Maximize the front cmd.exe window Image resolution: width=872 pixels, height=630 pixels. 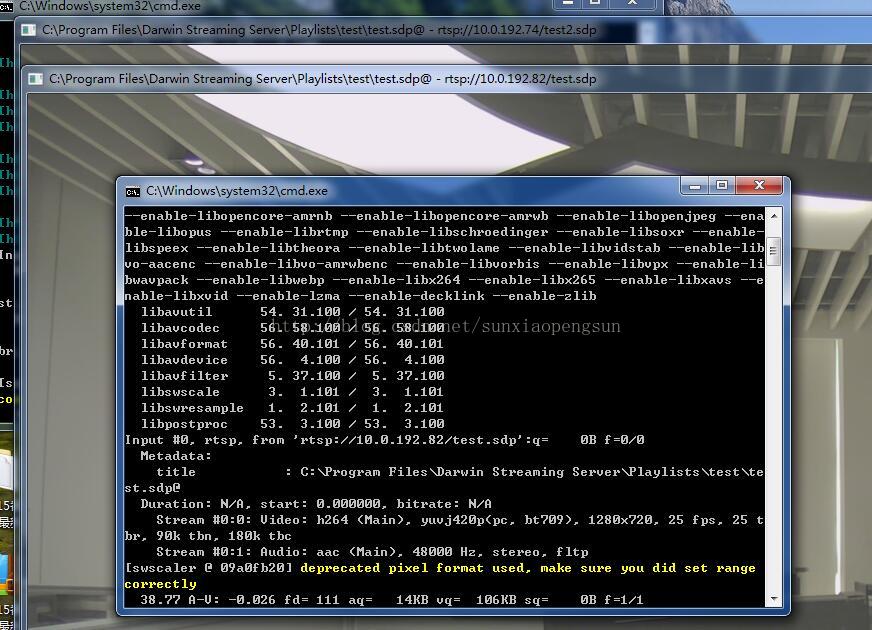tap(722, 186)
